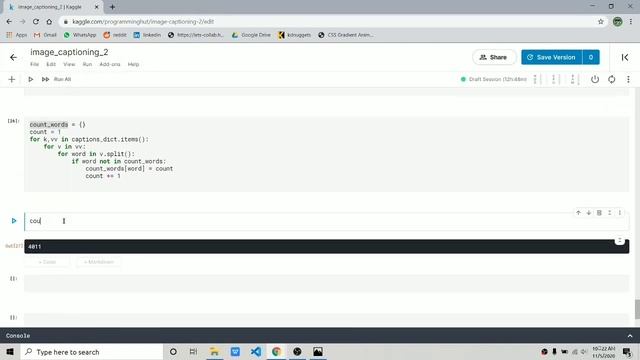
Task: Open WhatsApp bookmark
Action: coord(80,35)
